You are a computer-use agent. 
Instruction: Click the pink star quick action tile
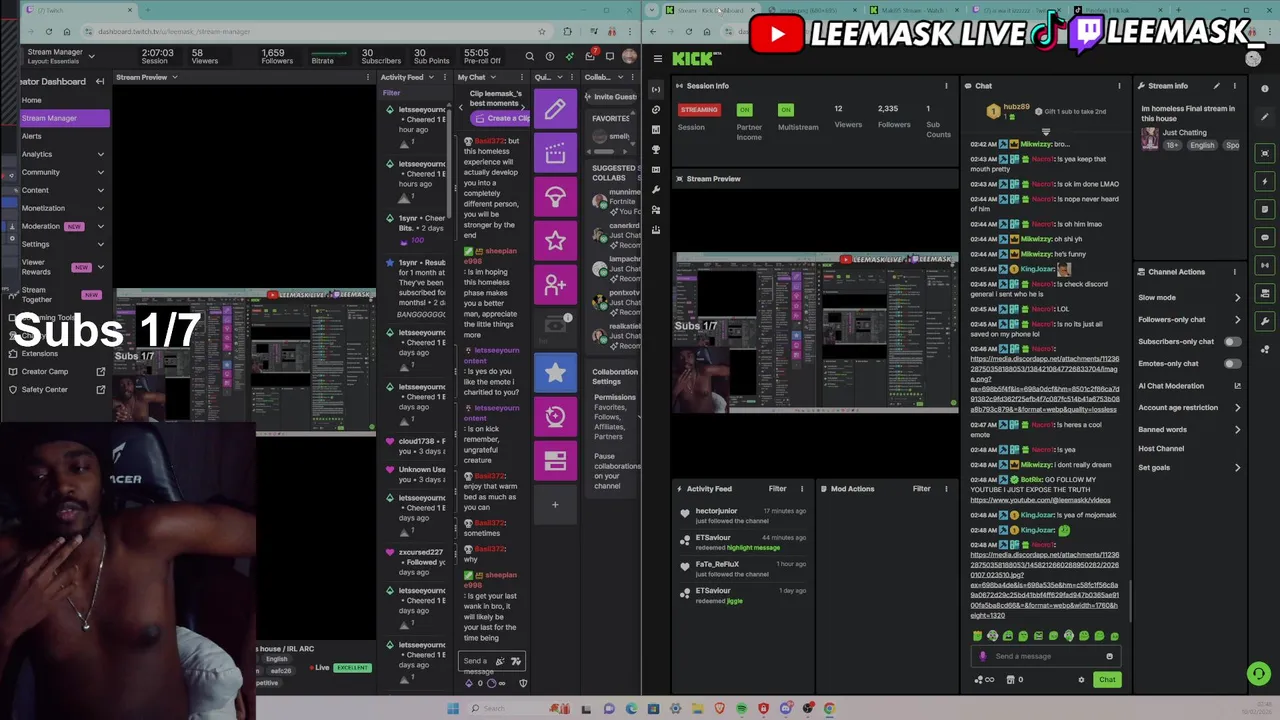coord(555,241)
